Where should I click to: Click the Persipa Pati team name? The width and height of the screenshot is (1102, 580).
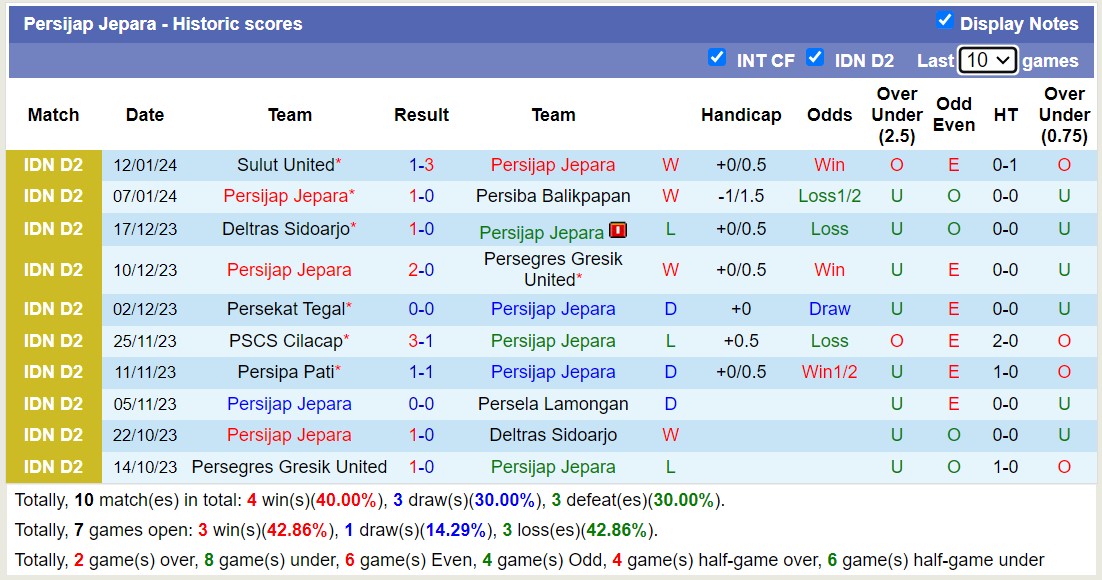[x=285, y=372]
